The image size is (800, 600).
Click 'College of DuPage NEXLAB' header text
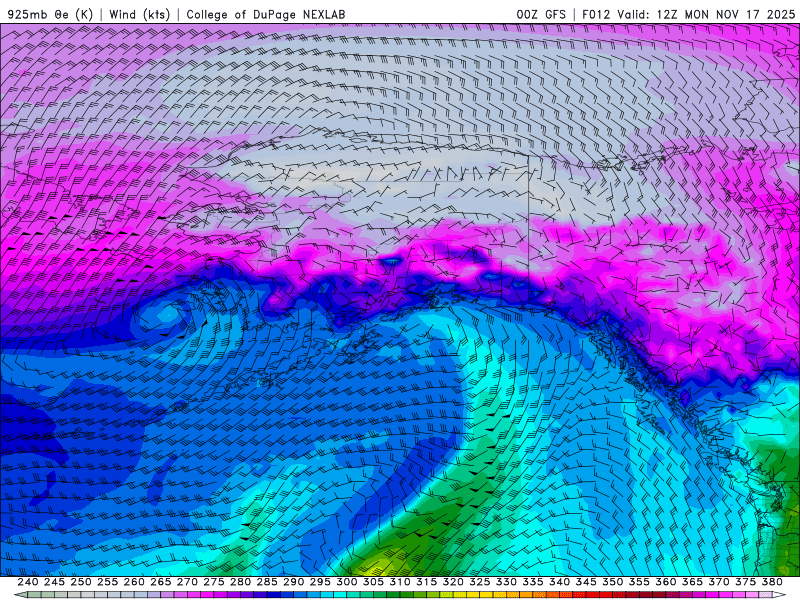click(266, 14)
